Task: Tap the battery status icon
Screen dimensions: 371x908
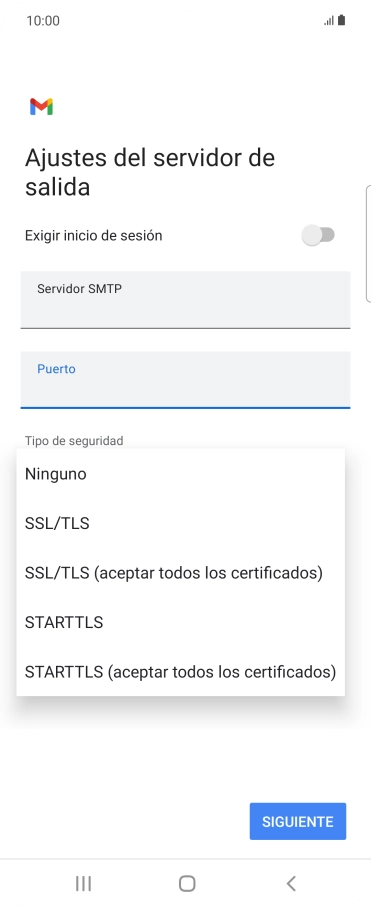Action: point(341,21)
